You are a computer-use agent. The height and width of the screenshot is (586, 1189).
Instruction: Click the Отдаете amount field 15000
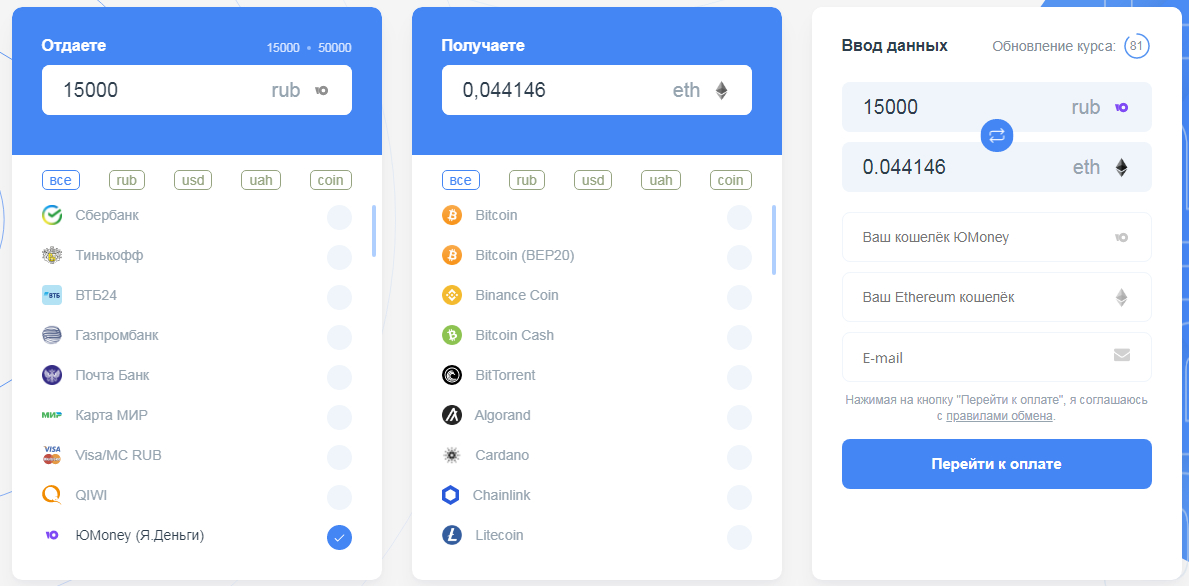click(196, 90)
